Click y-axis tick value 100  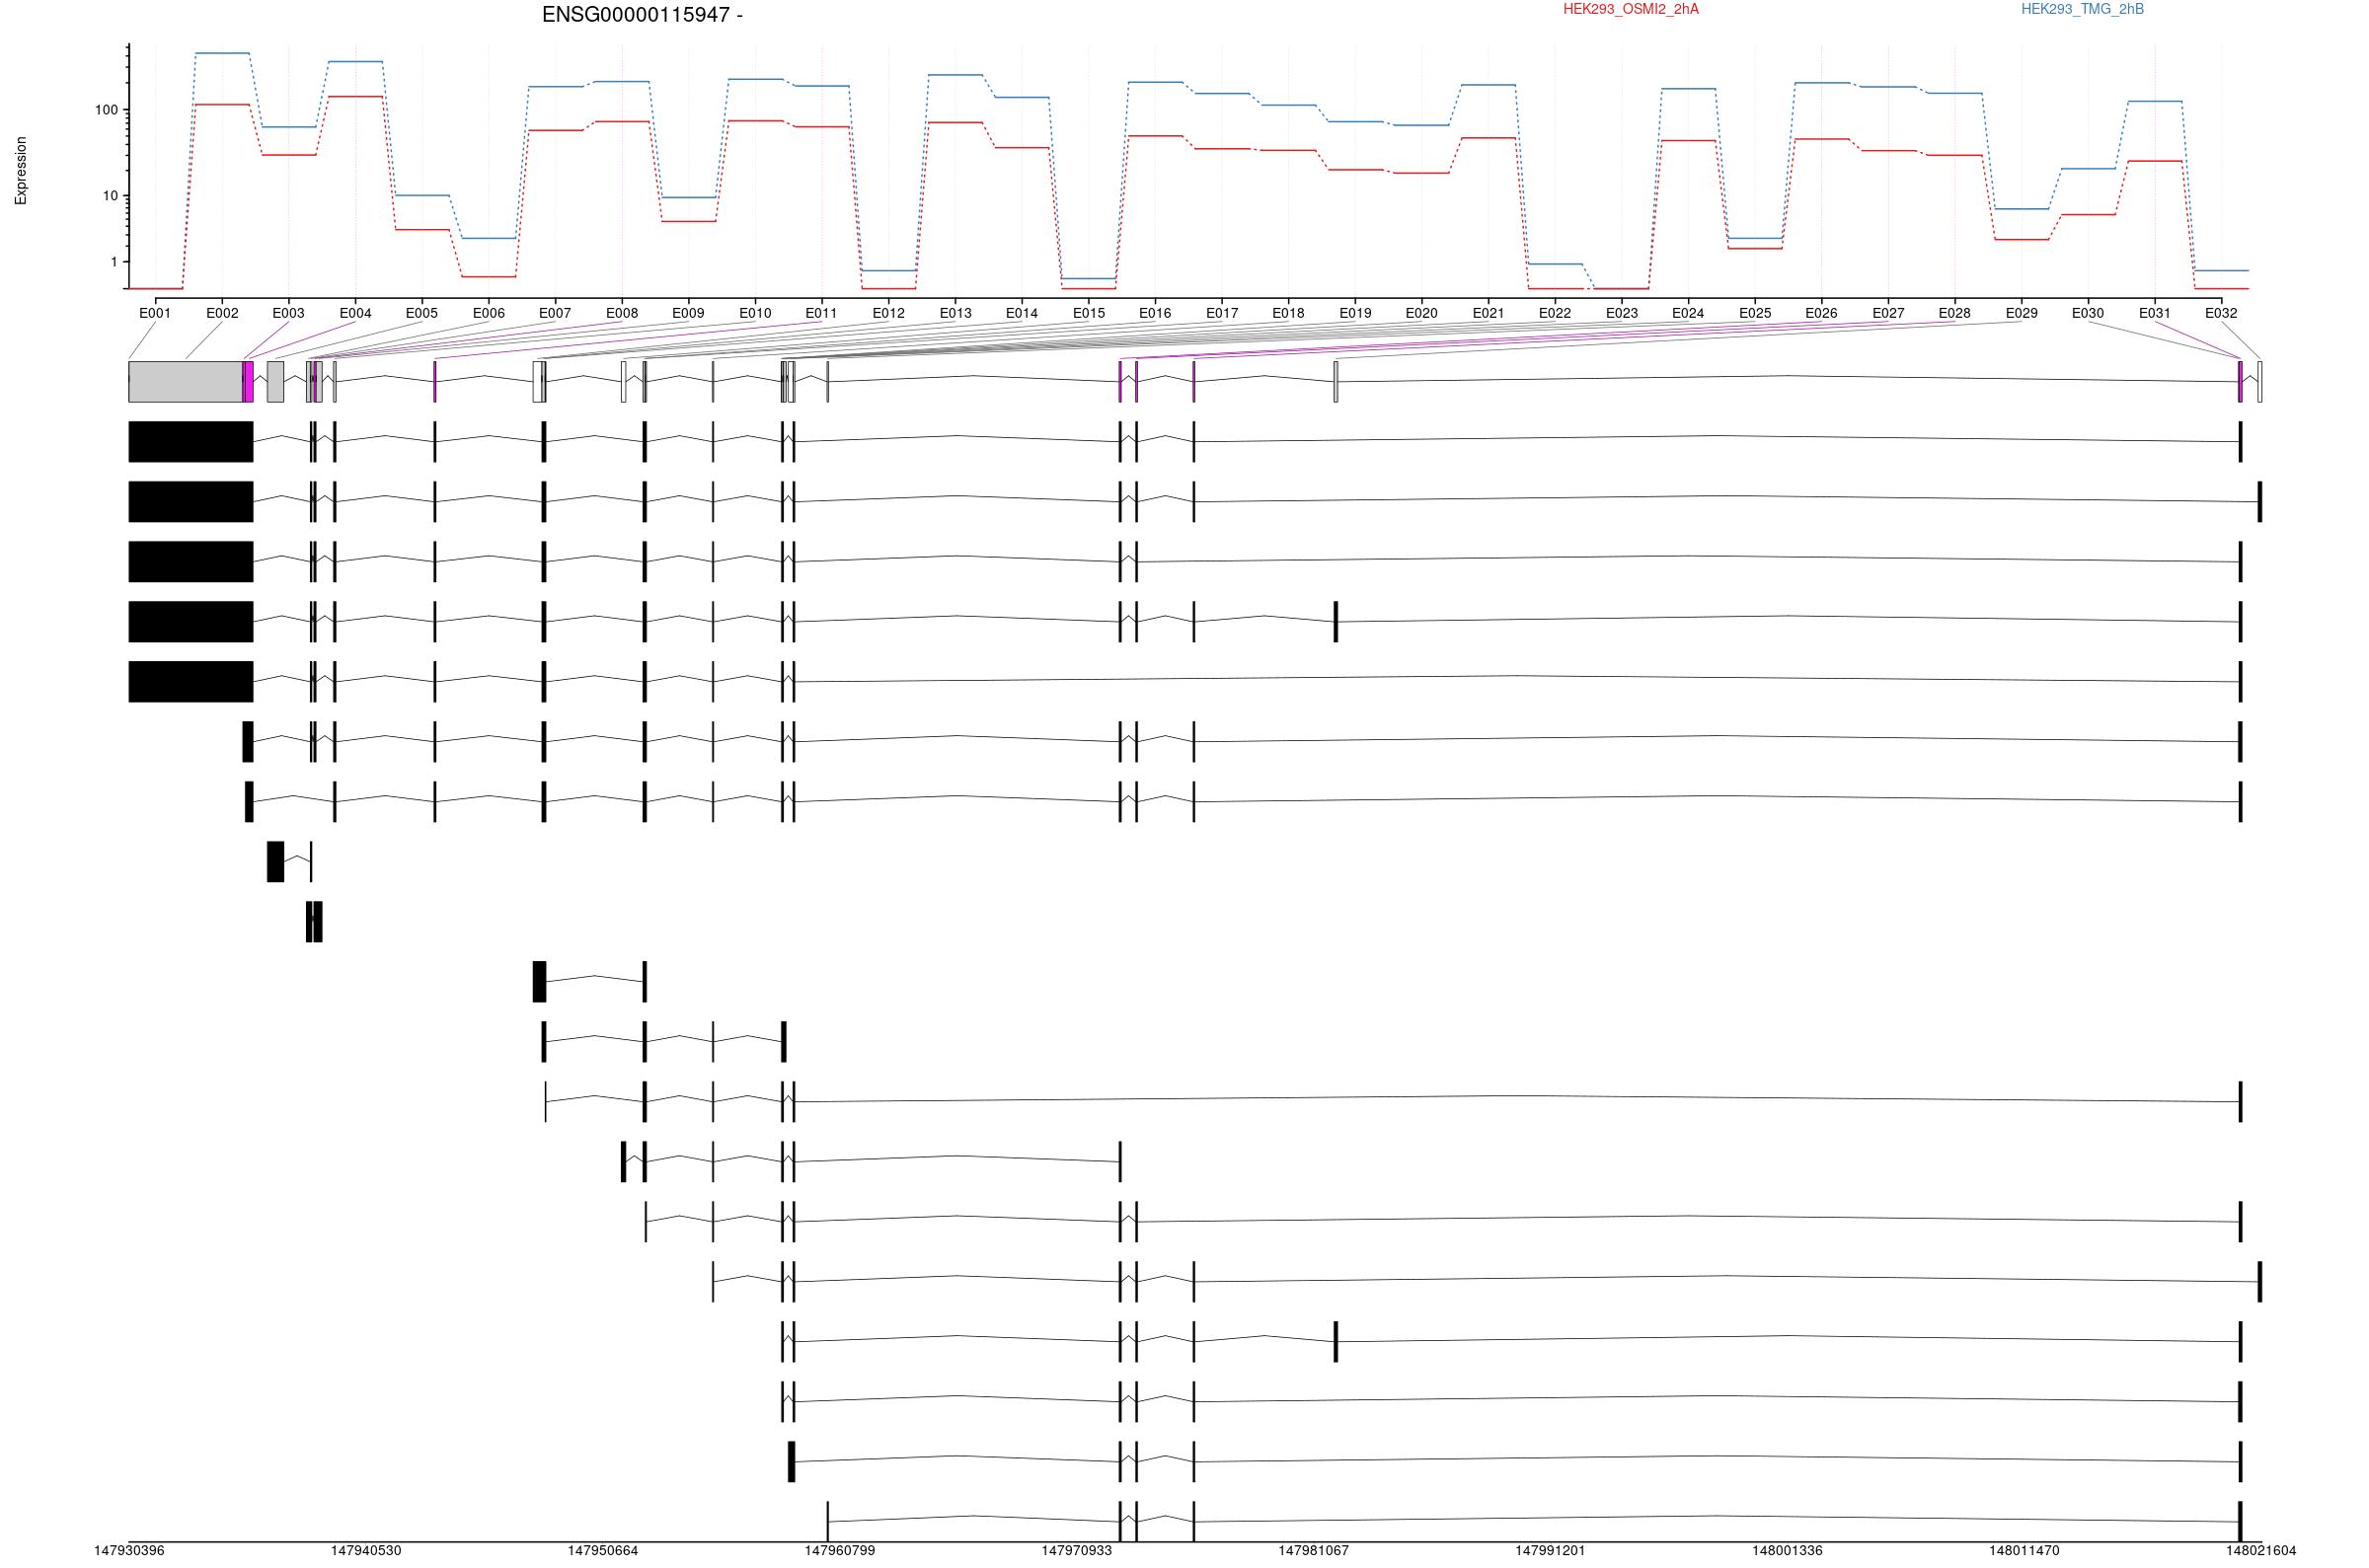pyautogui.click(x=106, y=110)
